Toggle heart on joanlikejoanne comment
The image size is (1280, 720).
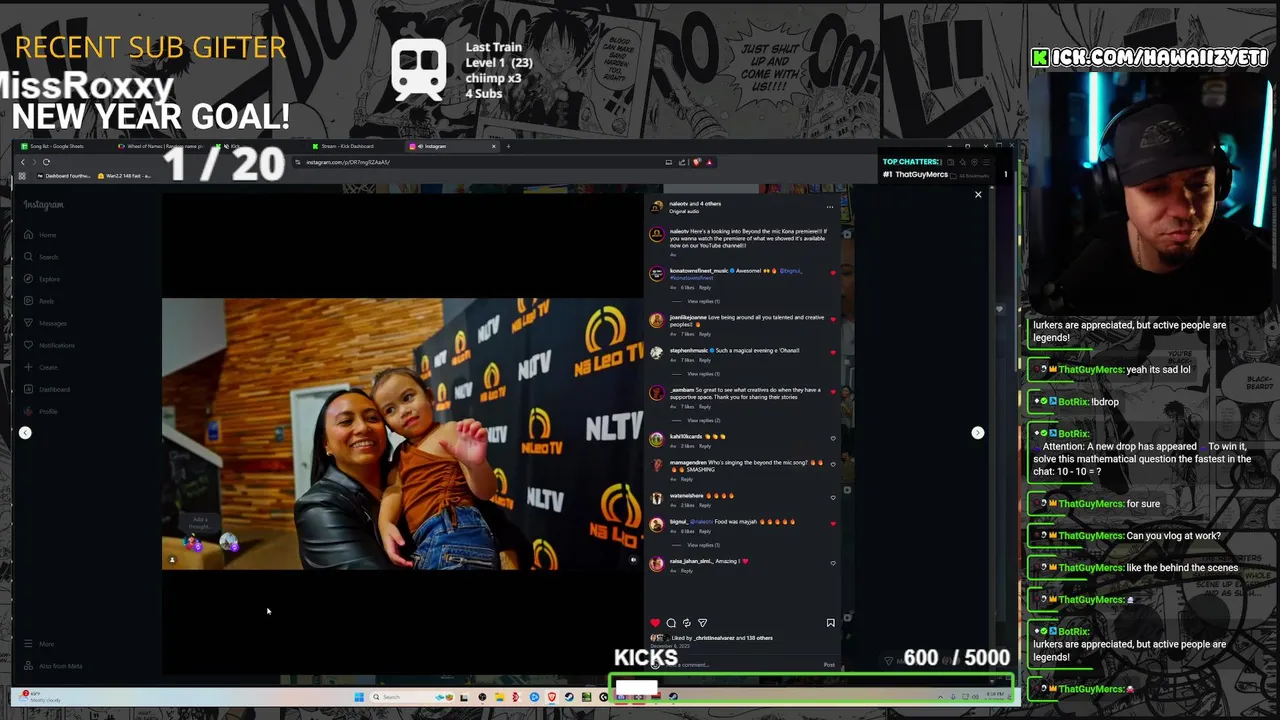point(833,320)
